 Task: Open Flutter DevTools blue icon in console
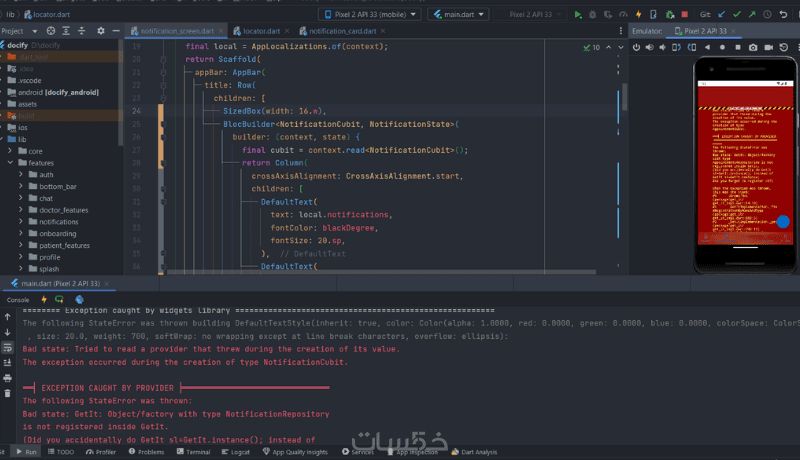[79, 299]
